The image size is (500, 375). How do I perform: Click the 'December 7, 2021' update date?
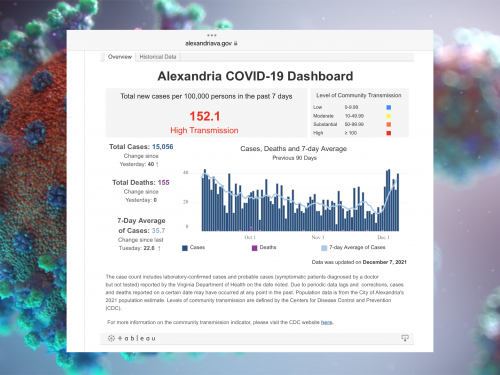click(384, 262)
